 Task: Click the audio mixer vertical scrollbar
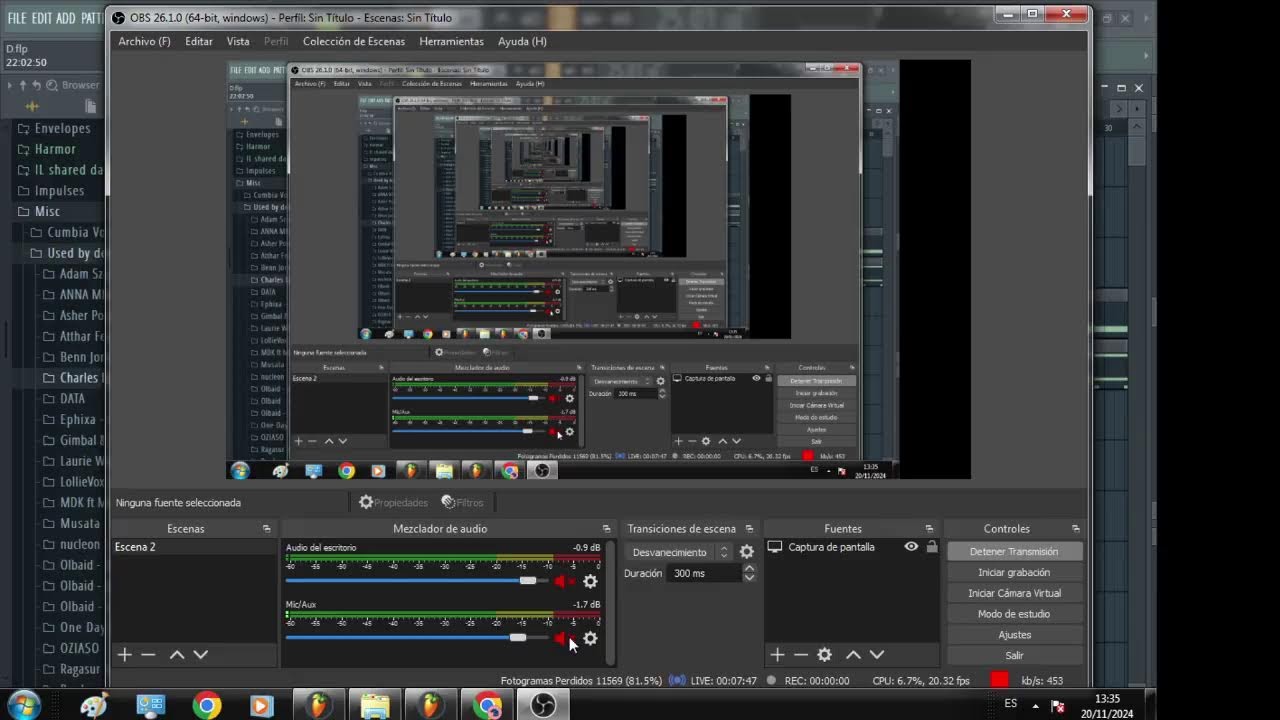pos(610,600)
